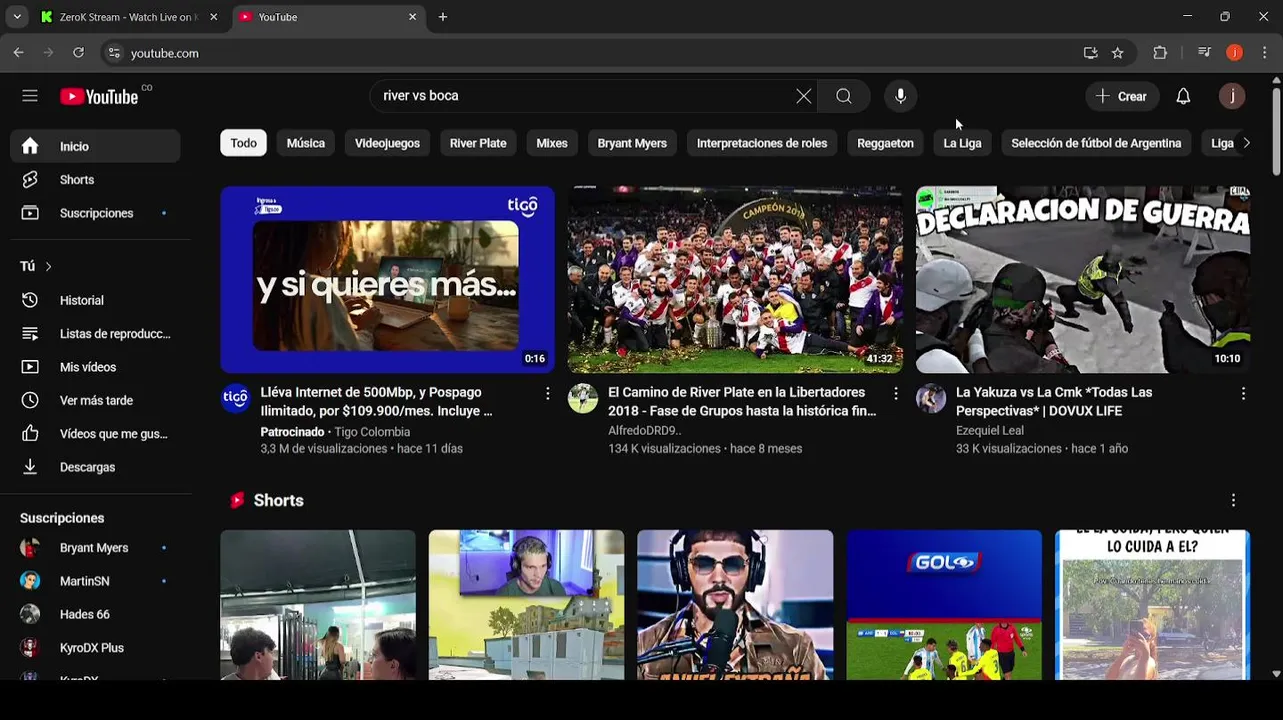Open Historial in sidebar
This screenshot has height=720, width=1283.
click(x=95, y=300)
